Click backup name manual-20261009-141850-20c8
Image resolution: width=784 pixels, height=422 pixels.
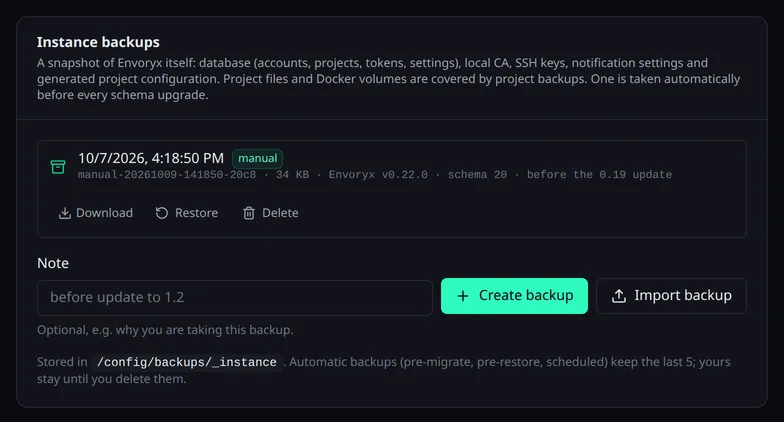coord(167,175)
